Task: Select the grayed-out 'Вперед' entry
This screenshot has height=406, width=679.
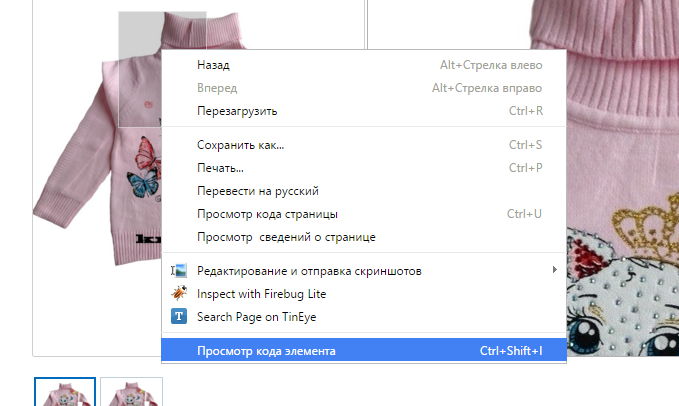Action: click(217, 88)
